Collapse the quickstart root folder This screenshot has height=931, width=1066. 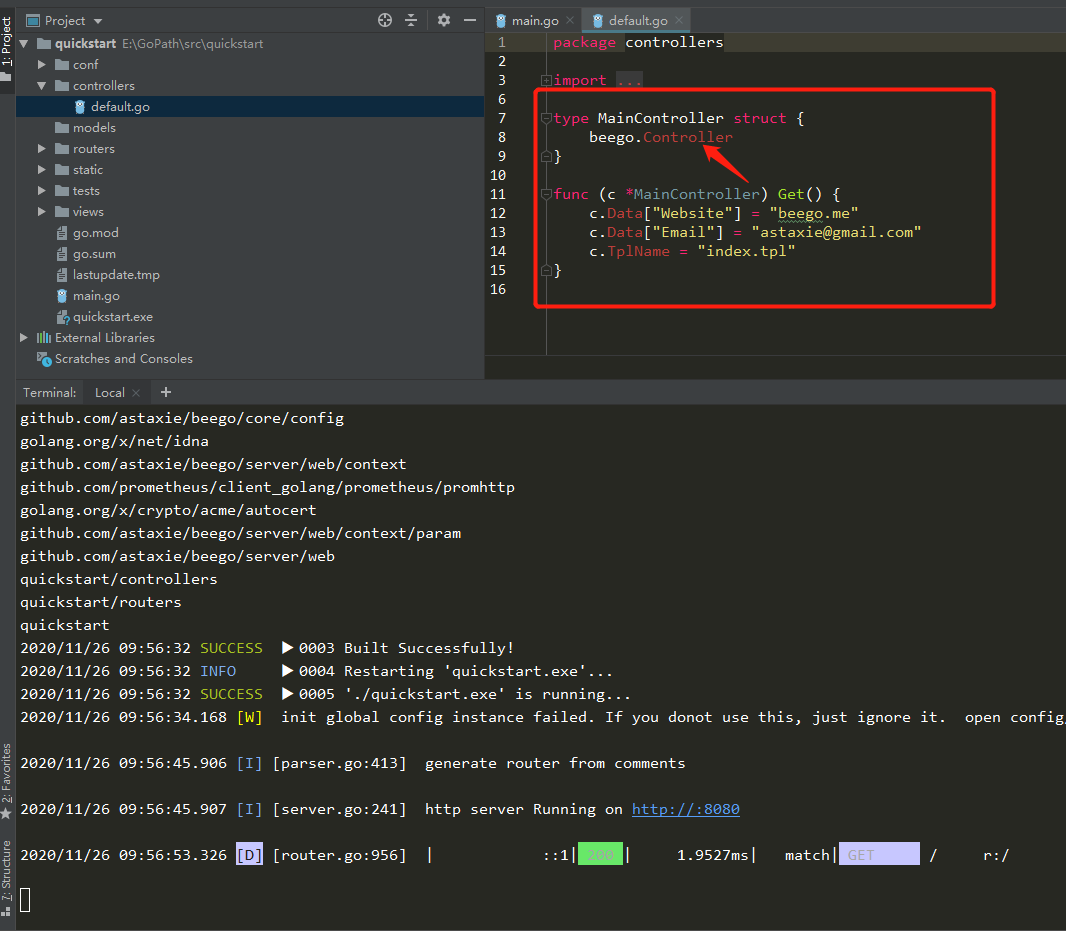[x=24, y=44]
